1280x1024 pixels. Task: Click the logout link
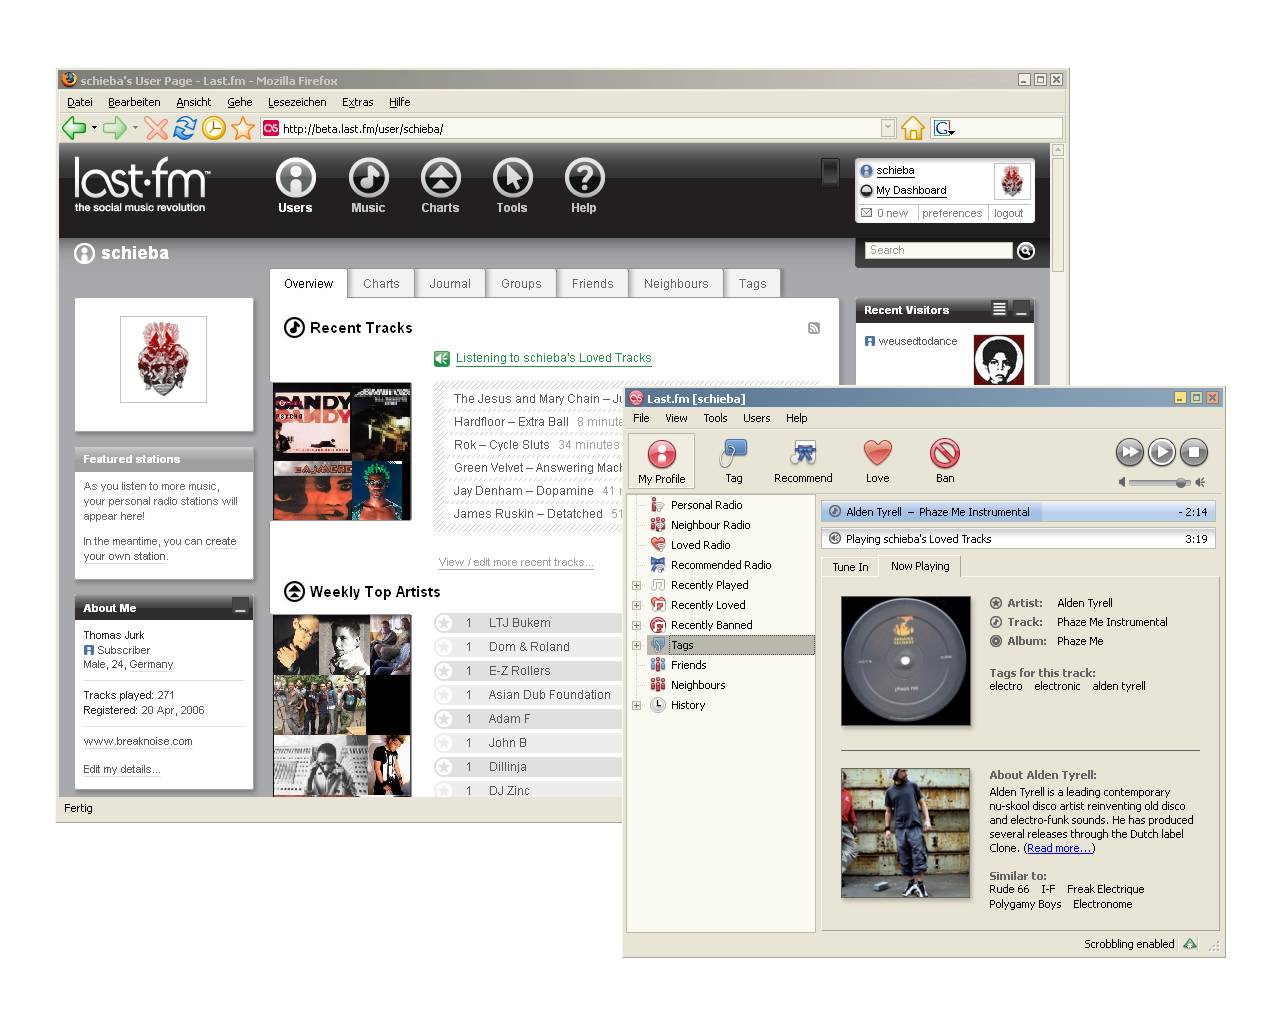(x=1008, y=213)
